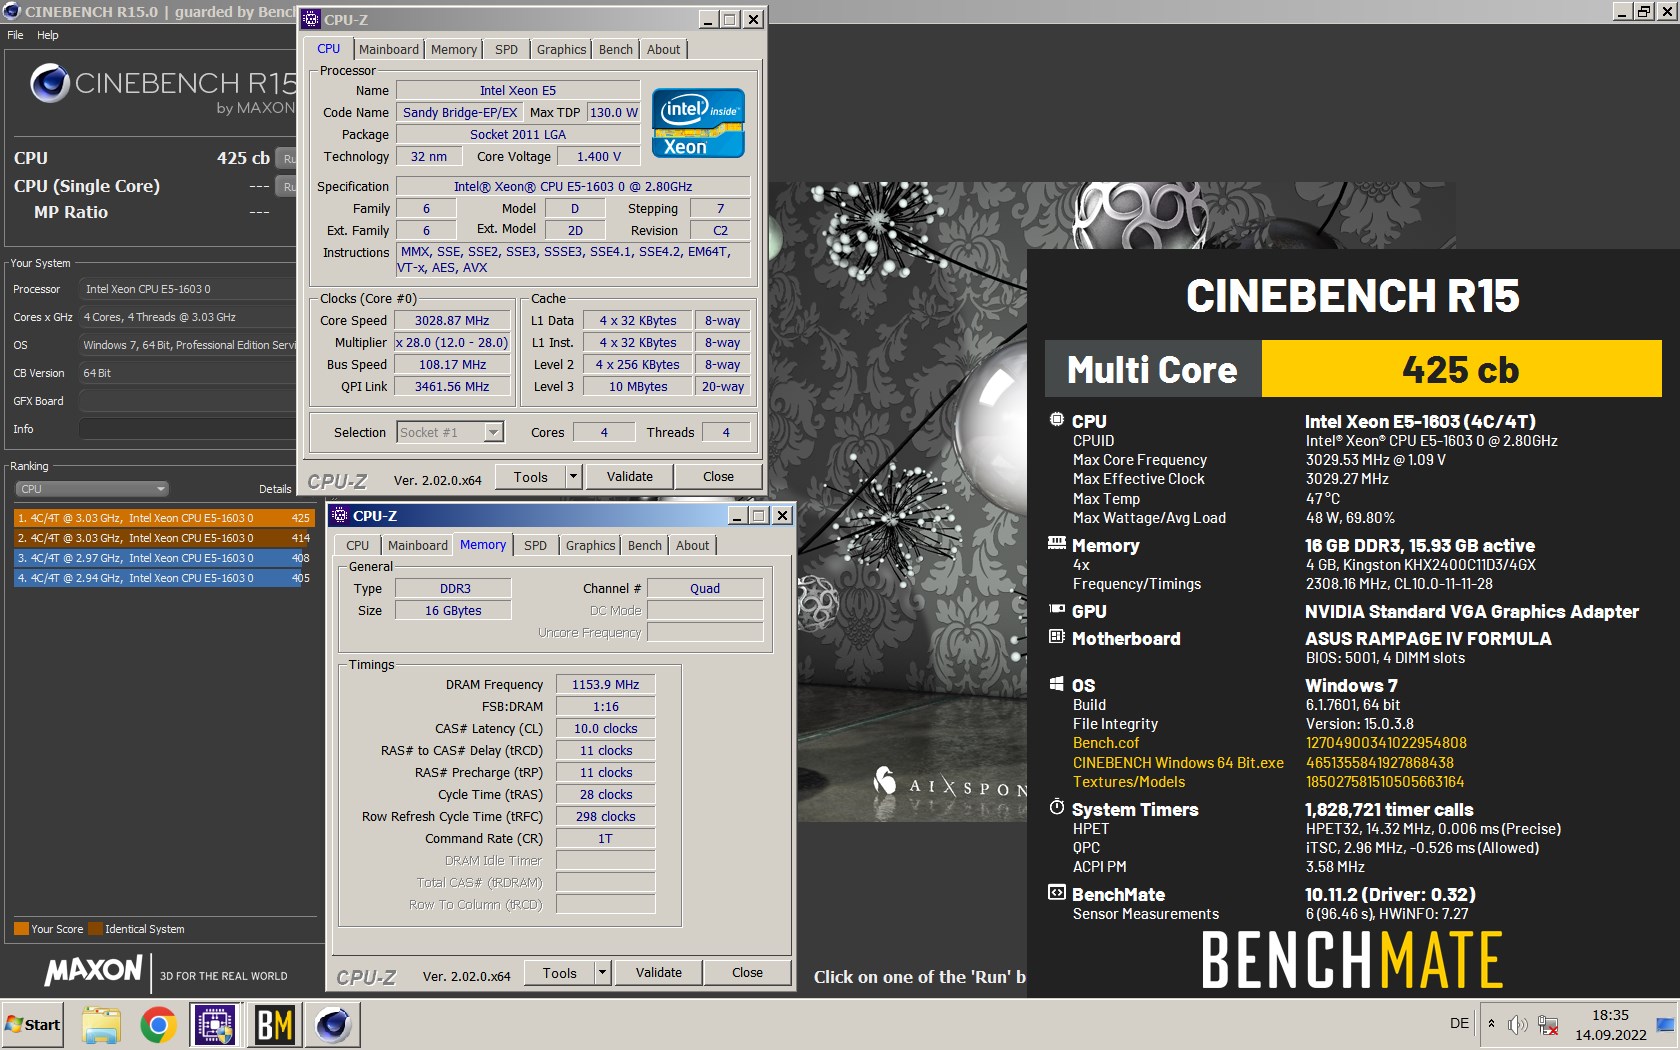Click BenchMate GPU section icon
This screenshot has height=1050, width=1680.
1056,609
